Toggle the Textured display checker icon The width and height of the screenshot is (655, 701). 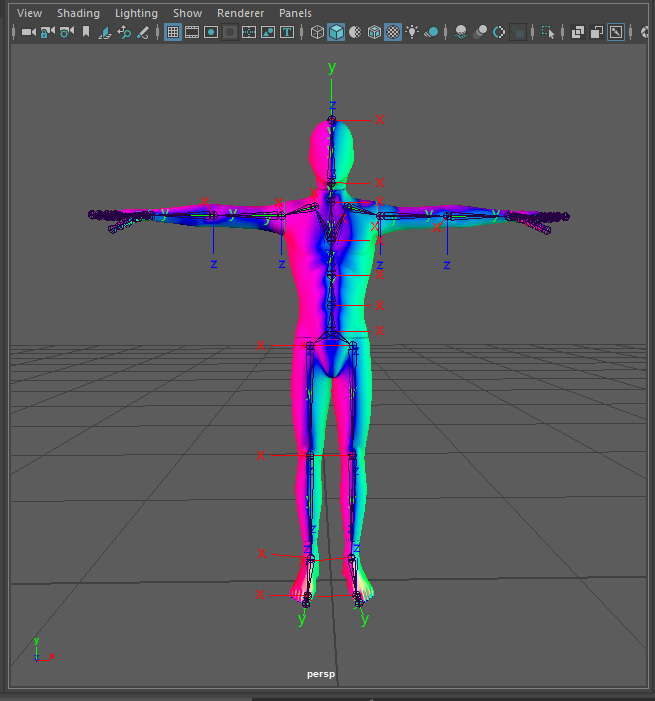pos(393,32)
